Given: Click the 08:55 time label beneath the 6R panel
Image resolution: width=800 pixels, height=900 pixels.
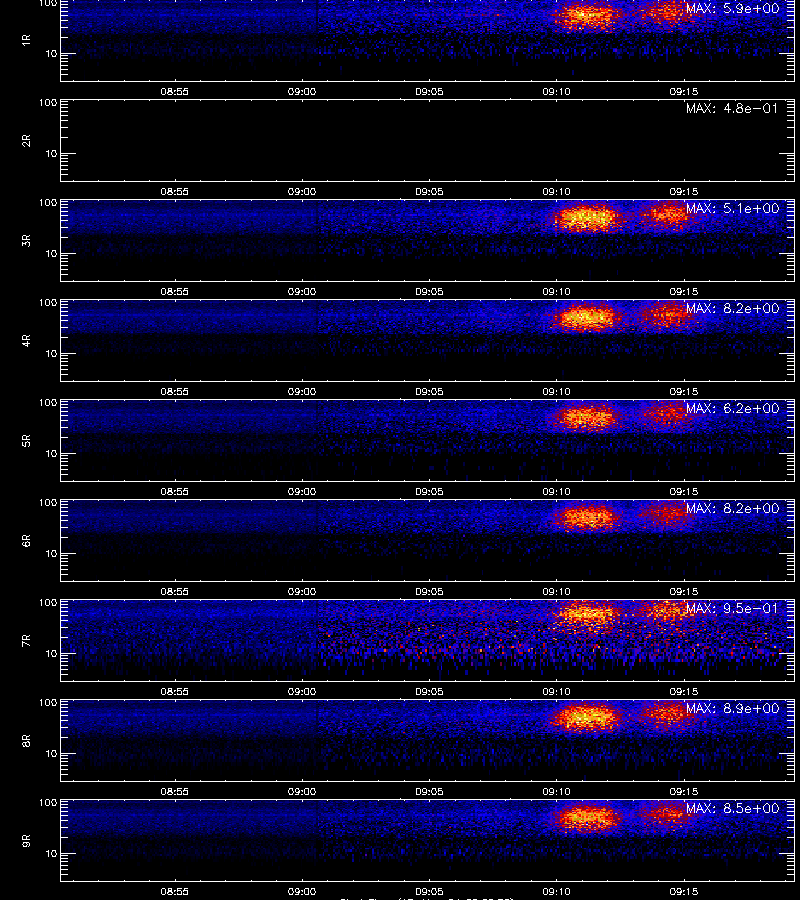Looking at the screenshot, I should pyautogui.click(x=174, y=591).
